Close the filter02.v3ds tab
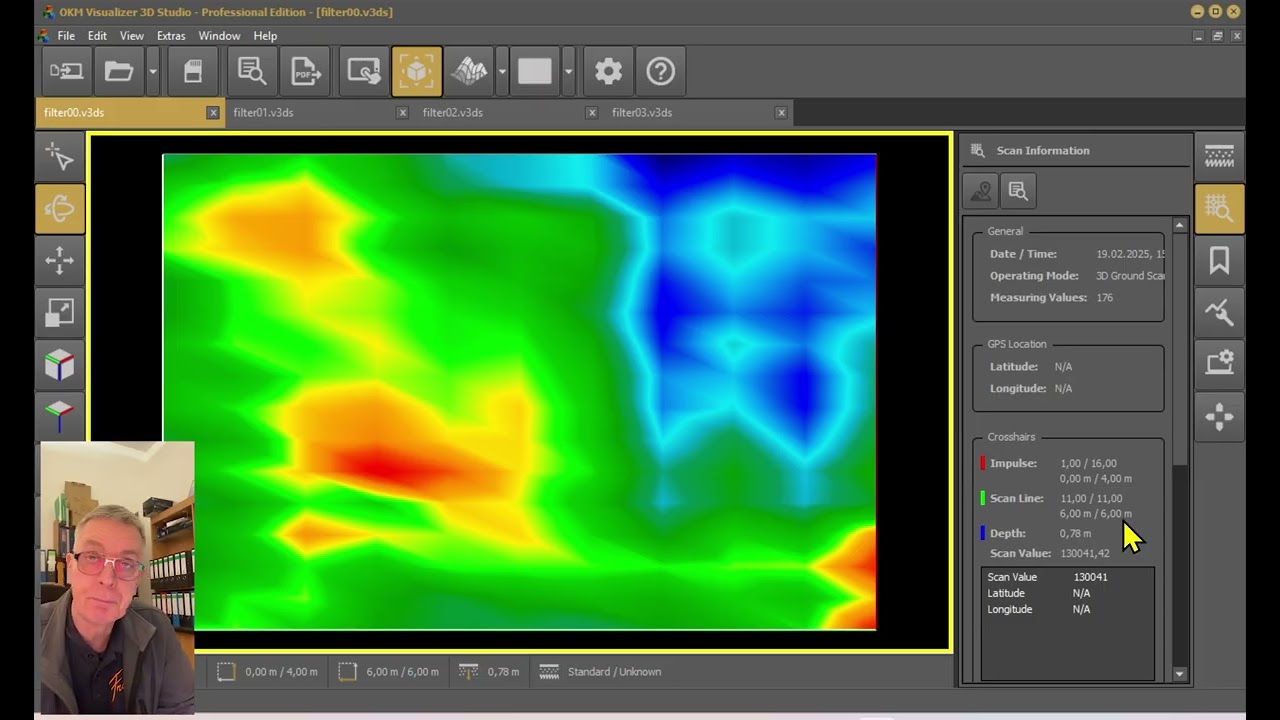 pyautogui.click(x=592, y=113)
